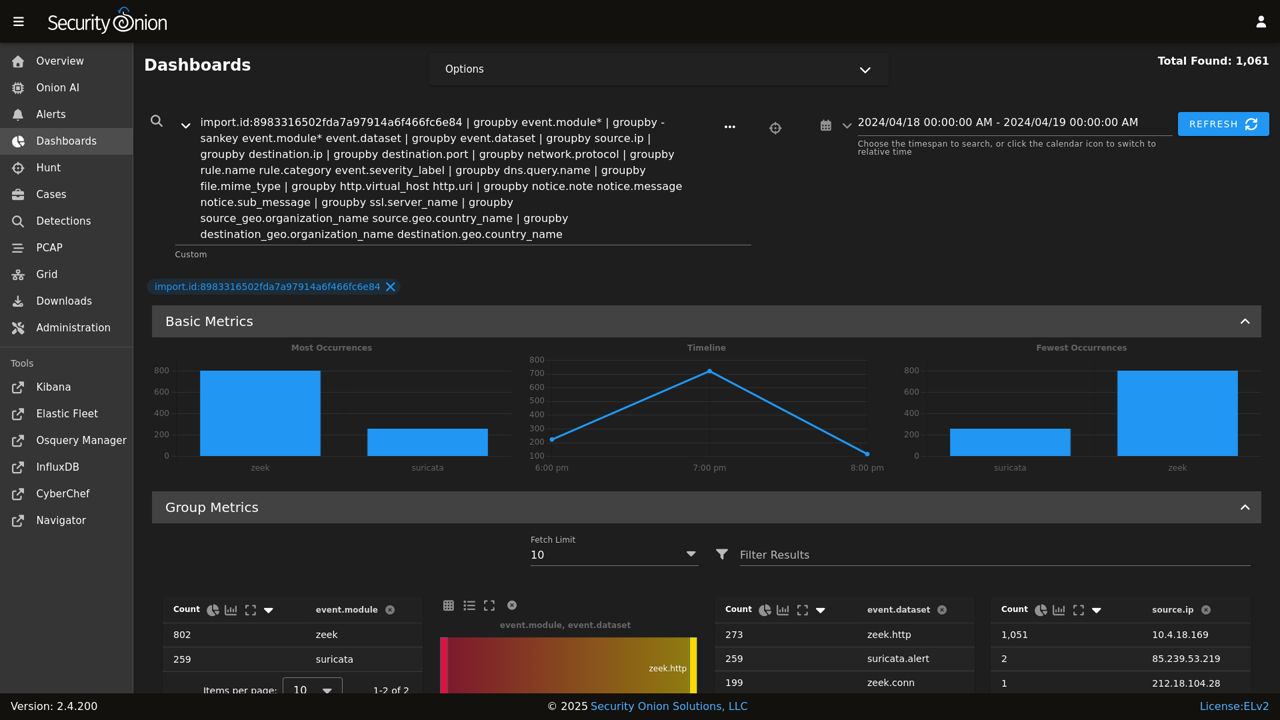Screen dimensions: 1280x720
Task: Click the crosshair auto-hunt icon
Action: click(775, 128)
